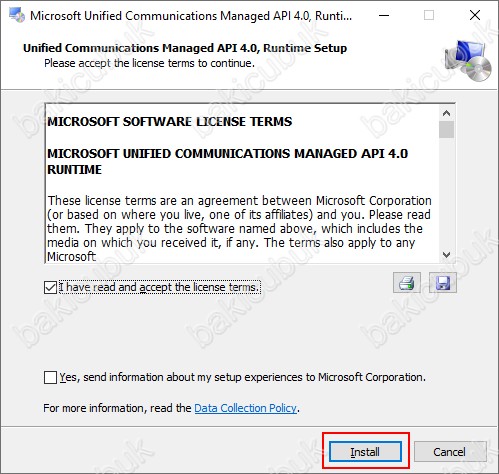Screen dimensions: 499x474
Task: Click the scroll down arrow in license box
Action: (x=446, y=255)
